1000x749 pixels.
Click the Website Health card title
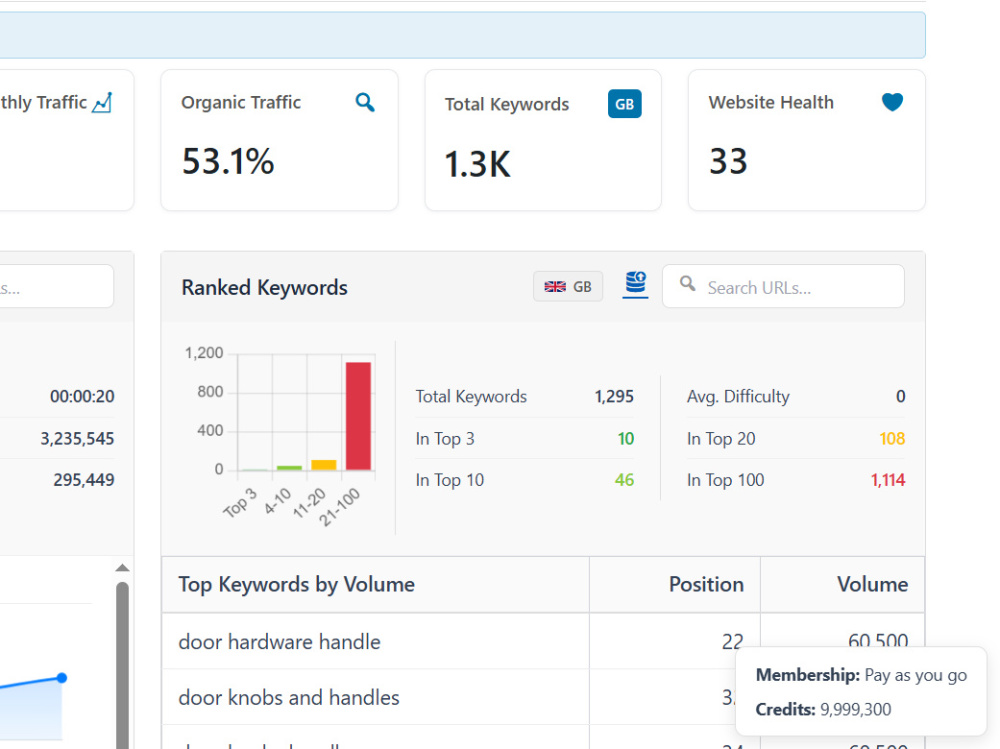[x=771, y=103]
